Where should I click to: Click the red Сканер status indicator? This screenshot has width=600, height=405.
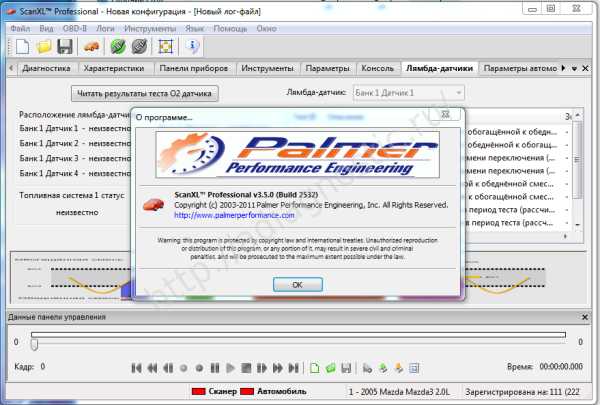point(199,392)
